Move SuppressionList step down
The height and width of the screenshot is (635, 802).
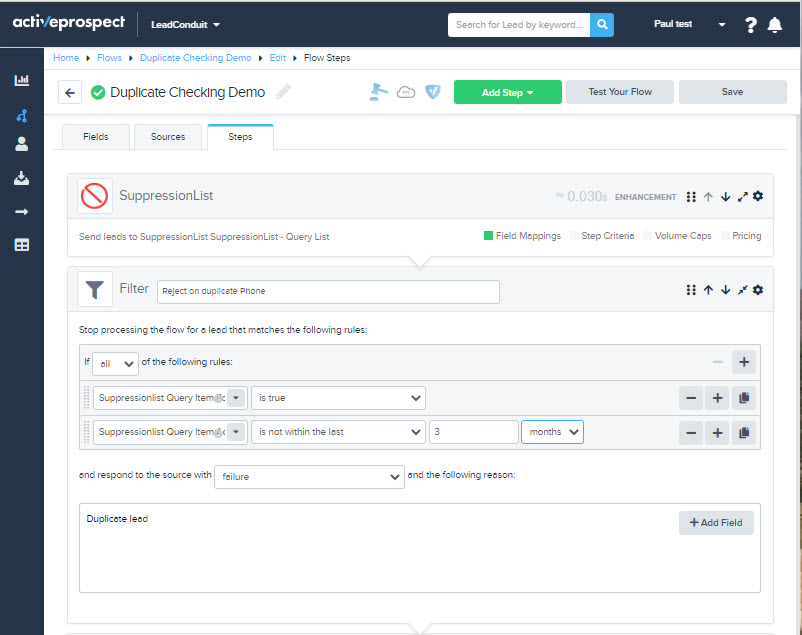pyautogui.click(x=725, y=197)
